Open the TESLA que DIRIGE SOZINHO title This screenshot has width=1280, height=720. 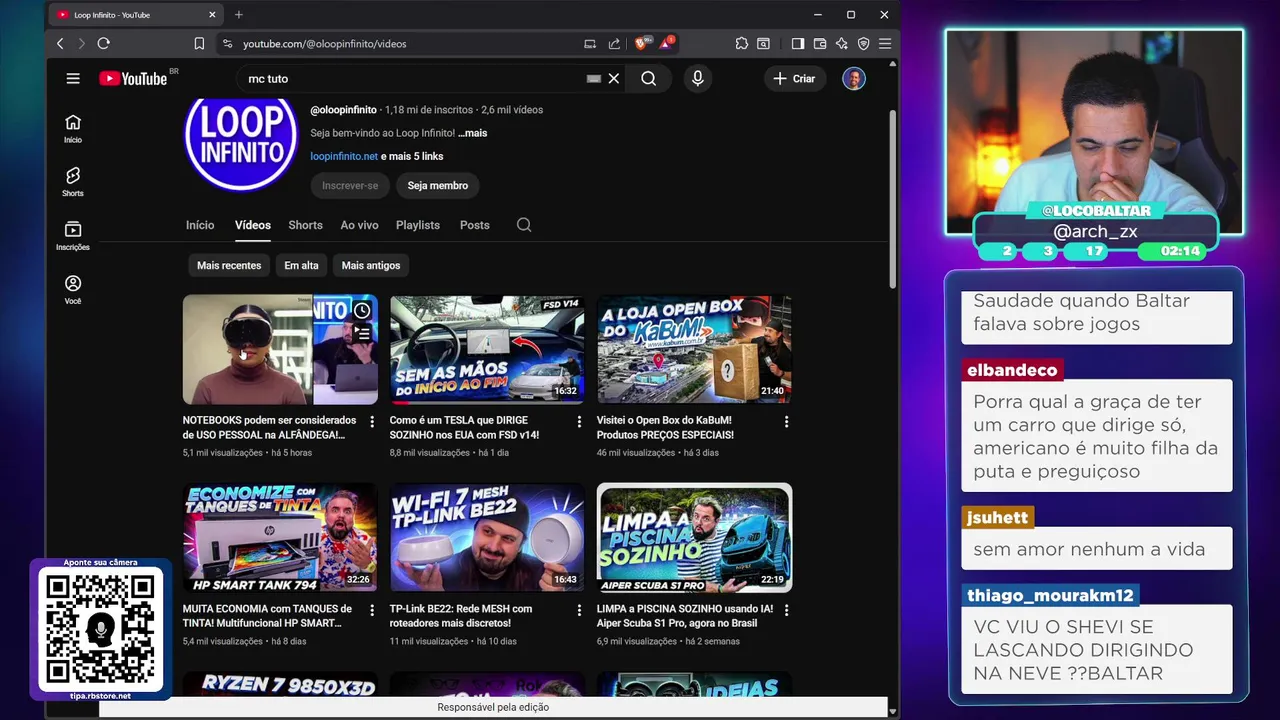[464, 427]
